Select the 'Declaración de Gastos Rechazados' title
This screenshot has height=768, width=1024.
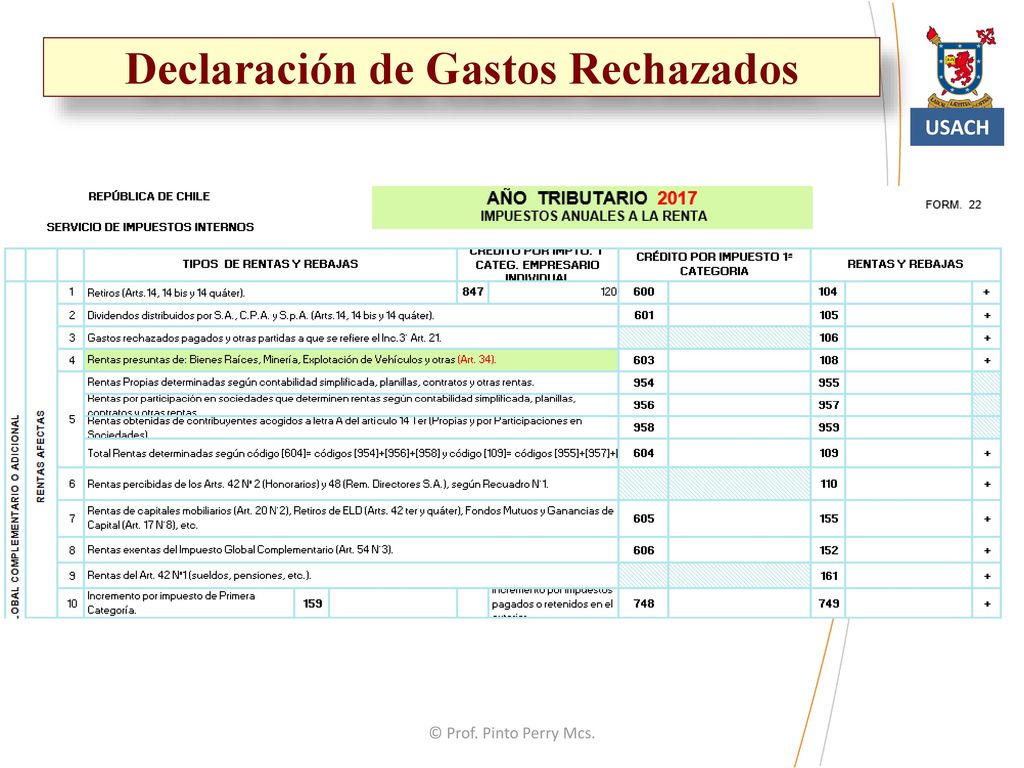462,68
